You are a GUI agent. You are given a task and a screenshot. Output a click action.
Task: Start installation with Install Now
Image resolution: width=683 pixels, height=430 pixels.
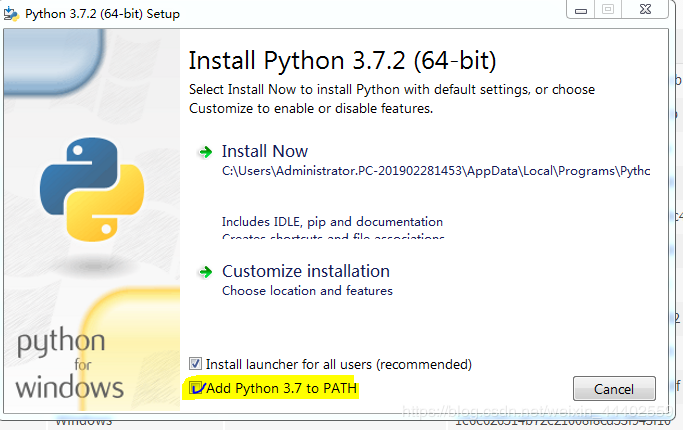tap(265, 151)
